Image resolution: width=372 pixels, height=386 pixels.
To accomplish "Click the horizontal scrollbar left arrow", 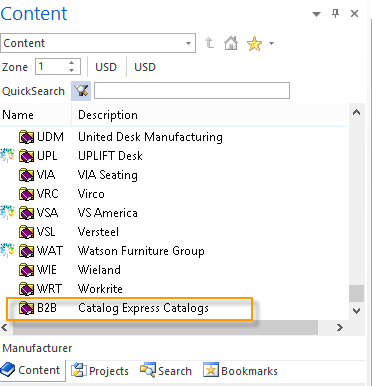I will [4, 328].
